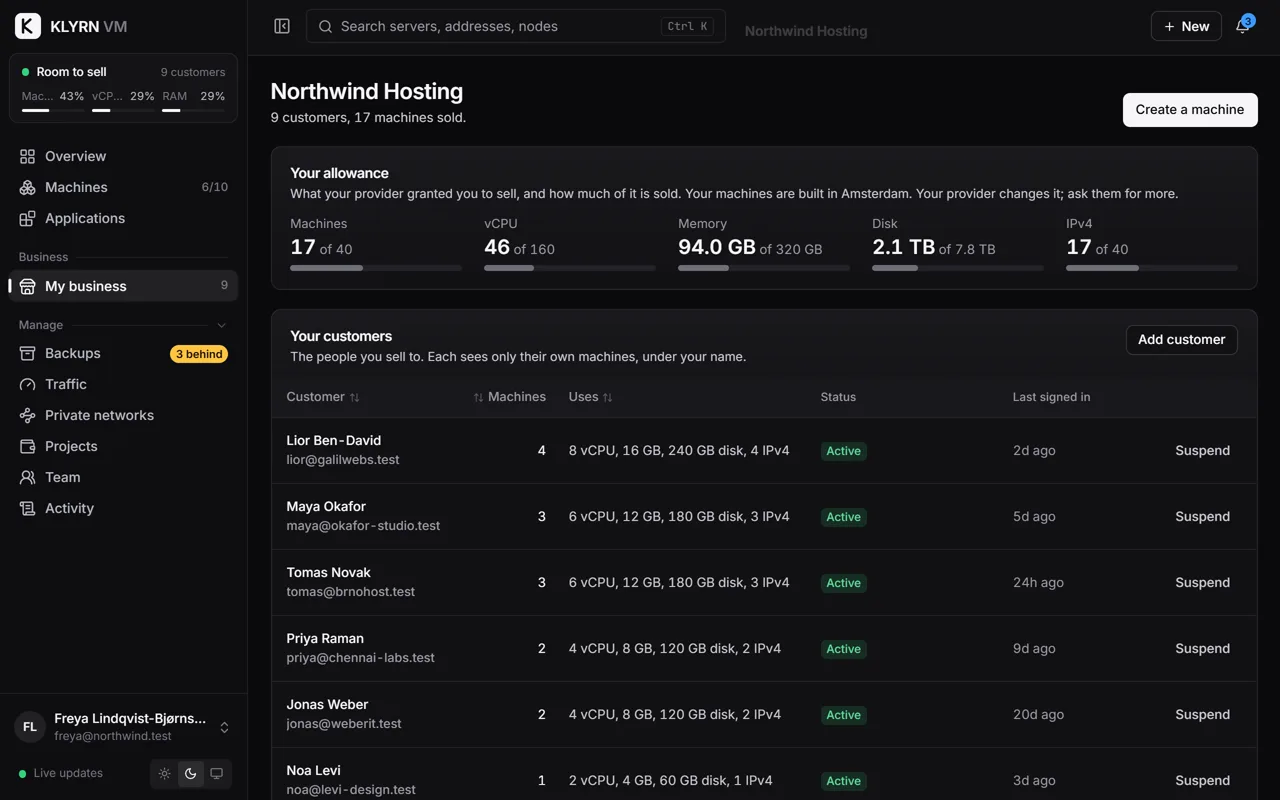Image resolution: width=1280 pixels, height=800 pixels.
Task: Click the Private networks icon
Action: coord(27,415)
